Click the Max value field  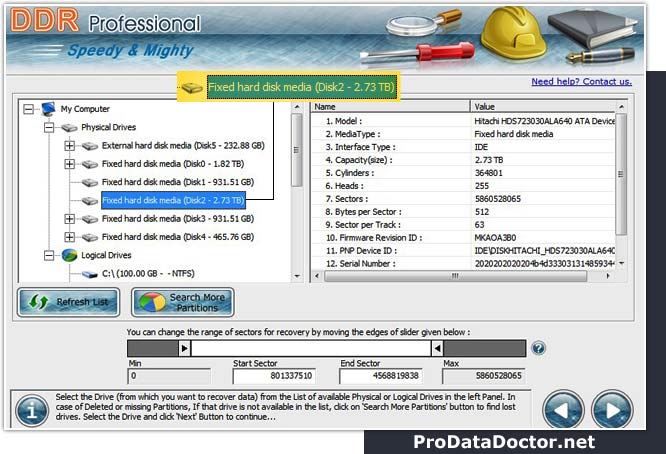[x=484, y=376]
